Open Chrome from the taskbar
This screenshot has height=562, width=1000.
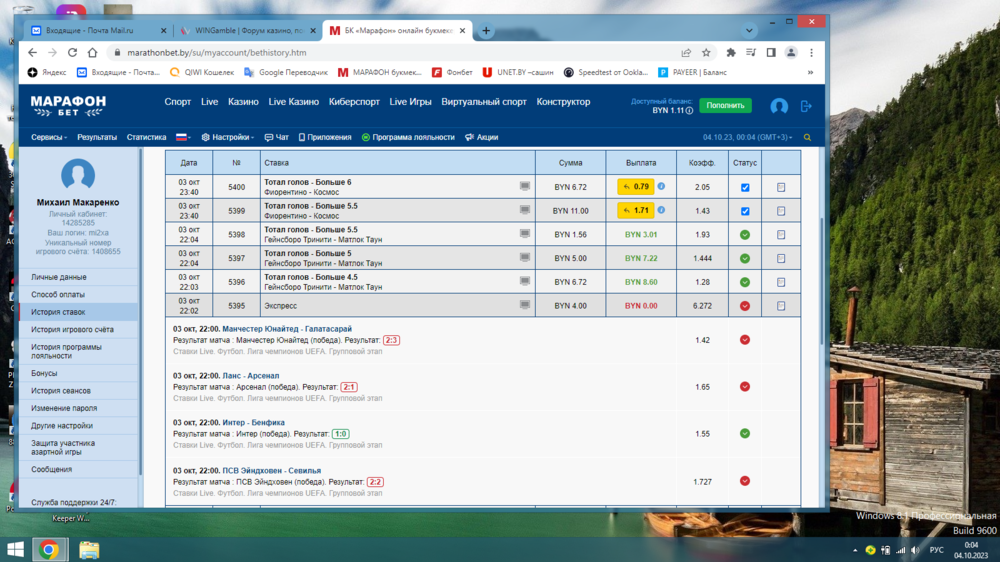pyautogui.click(x=49, y=549)
